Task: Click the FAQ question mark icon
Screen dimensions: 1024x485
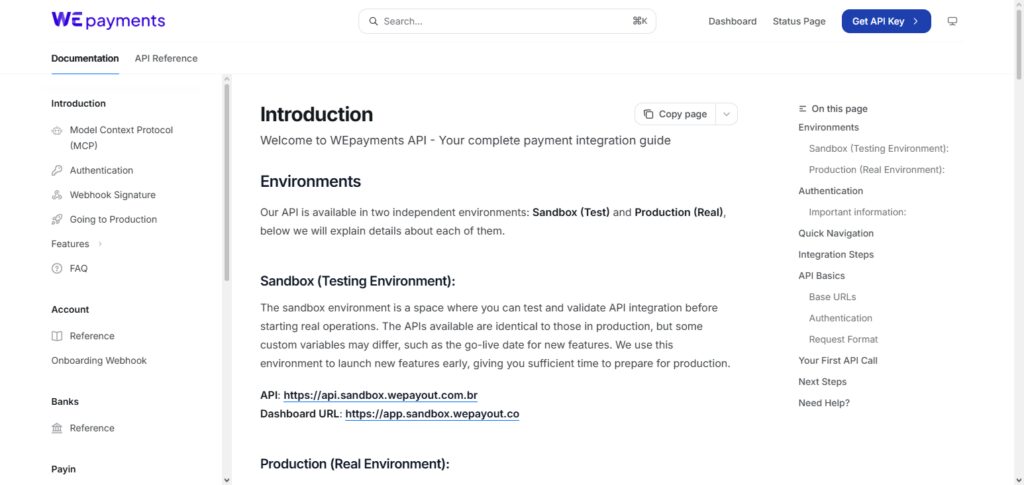Action: [57, 268]
